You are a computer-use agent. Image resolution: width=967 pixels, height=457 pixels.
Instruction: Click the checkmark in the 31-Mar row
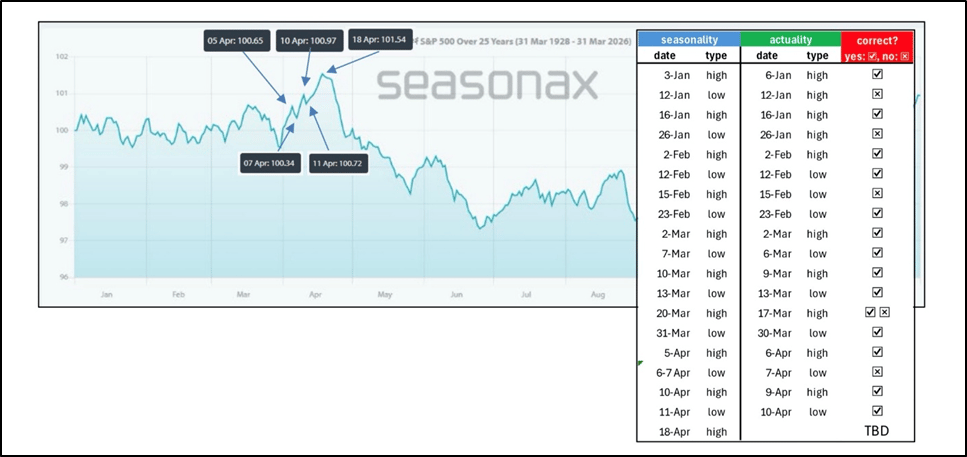878,332
